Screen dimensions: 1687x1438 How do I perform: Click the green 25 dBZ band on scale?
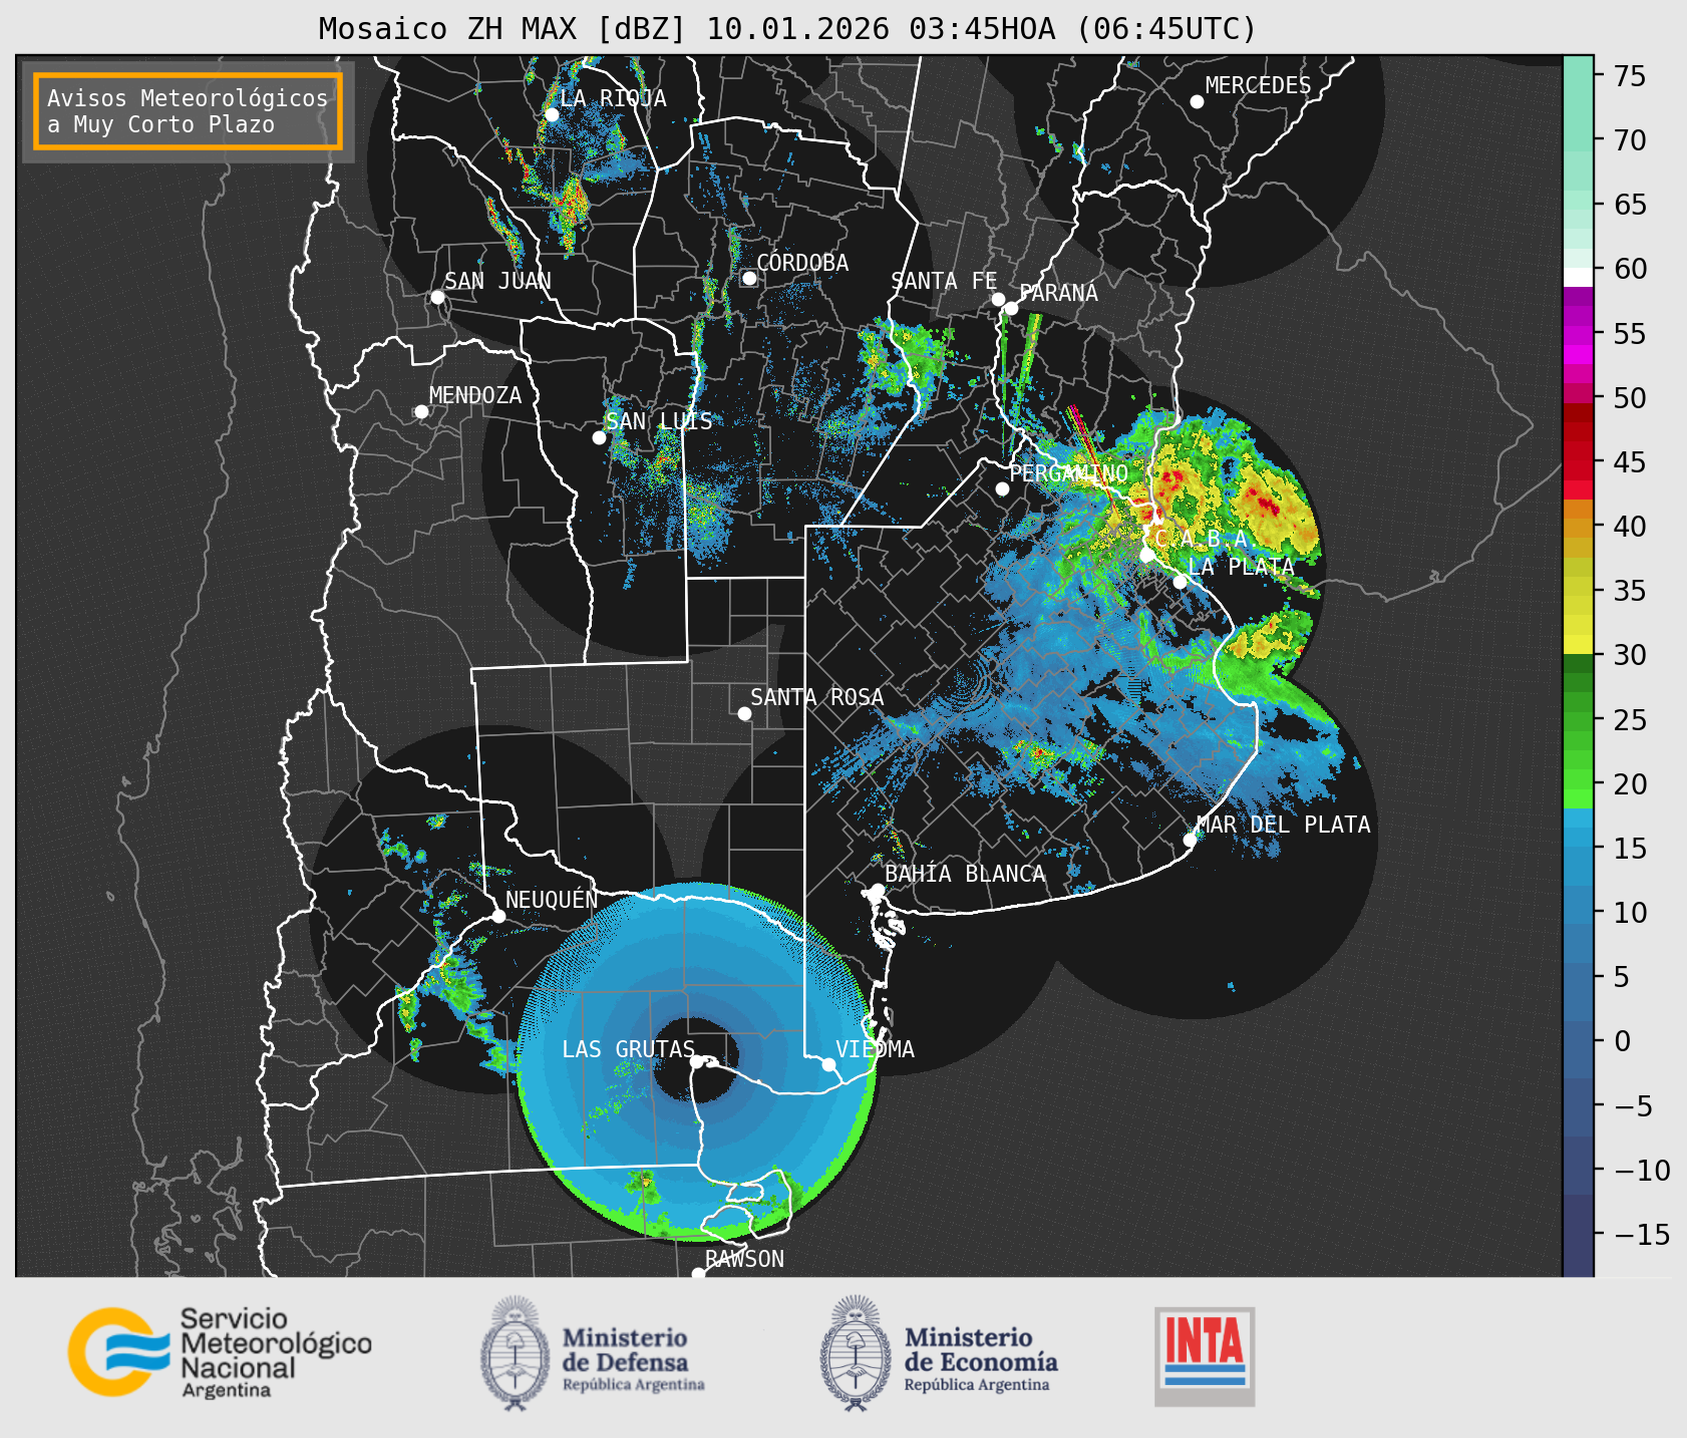pyautogui.click(x=1578, y=719)
